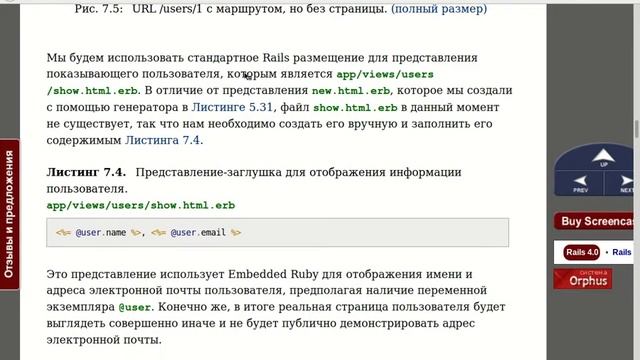Viewport: 640px width, 360px height.
Task: Click the code block with @user.name
Action: click(x=278, y=233)
